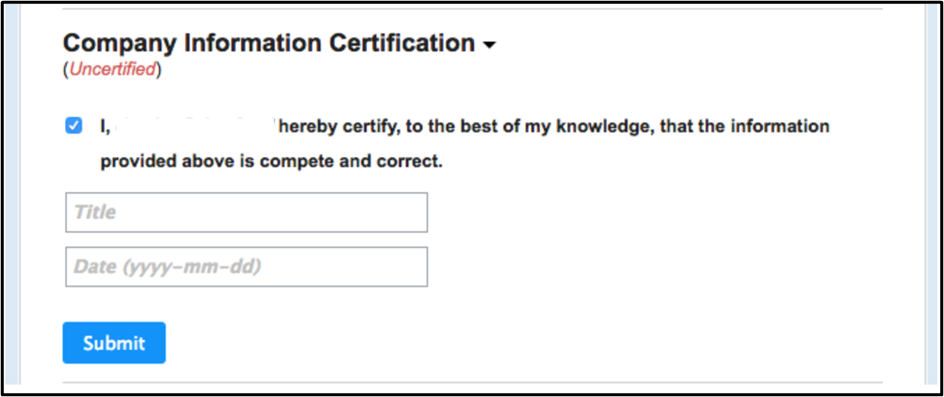
Task: Collapse the Company Information Certification caret arrow
Action: click(489, 46)
